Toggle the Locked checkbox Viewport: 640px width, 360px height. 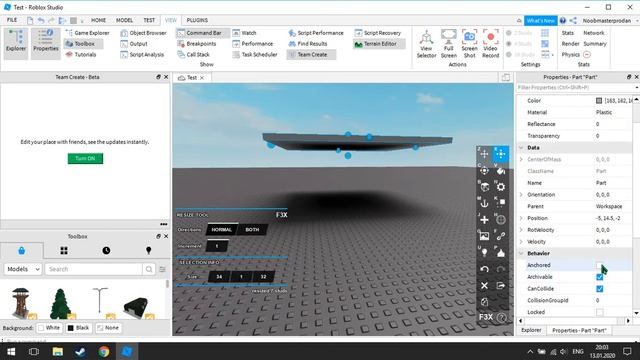pyautogui.click(x=599, y=312)
